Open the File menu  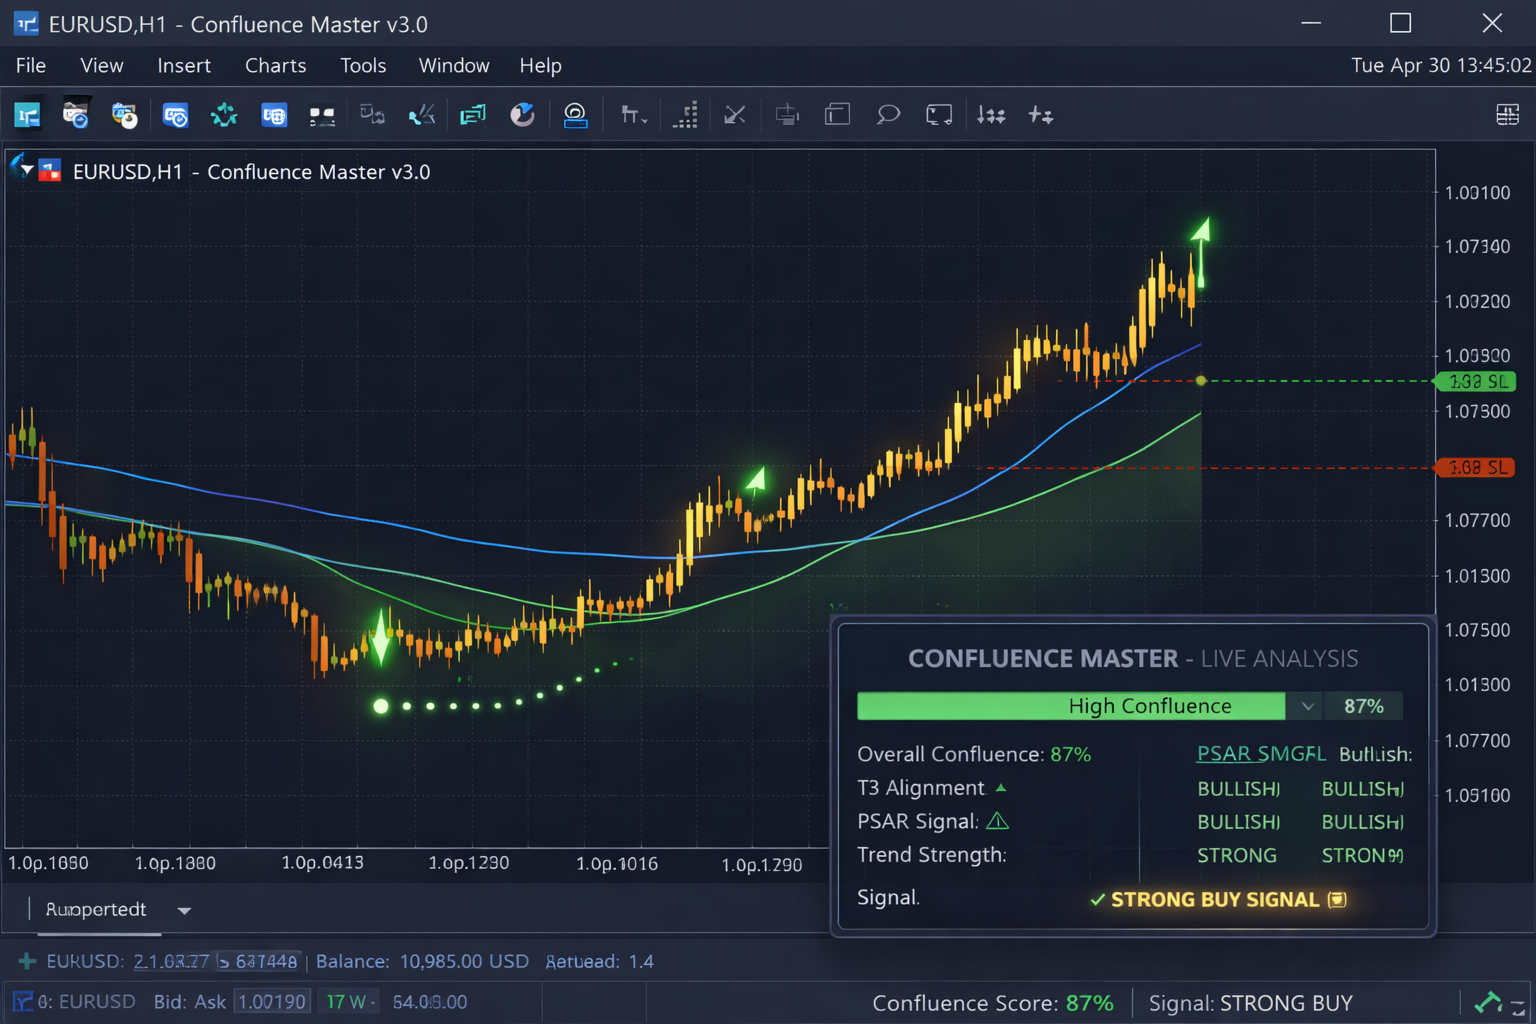pos(31,65)
